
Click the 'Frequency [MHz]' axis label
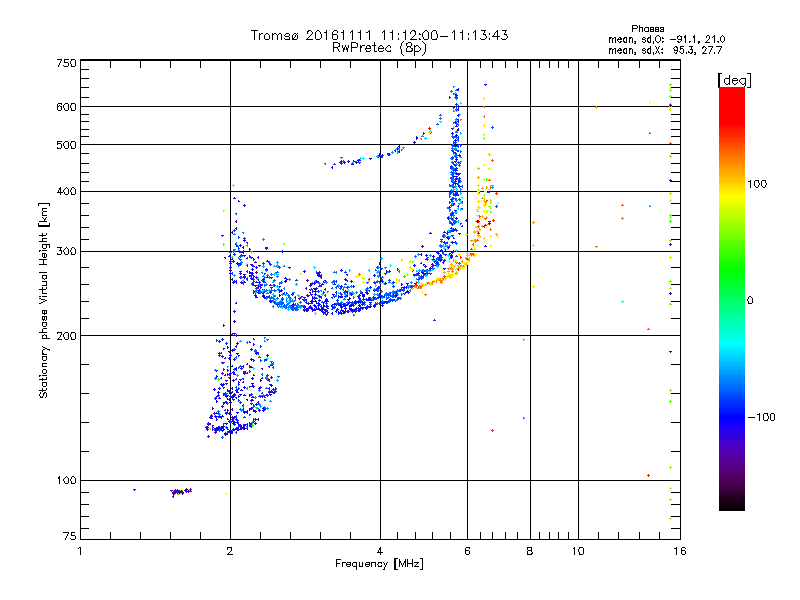[379, 564]
